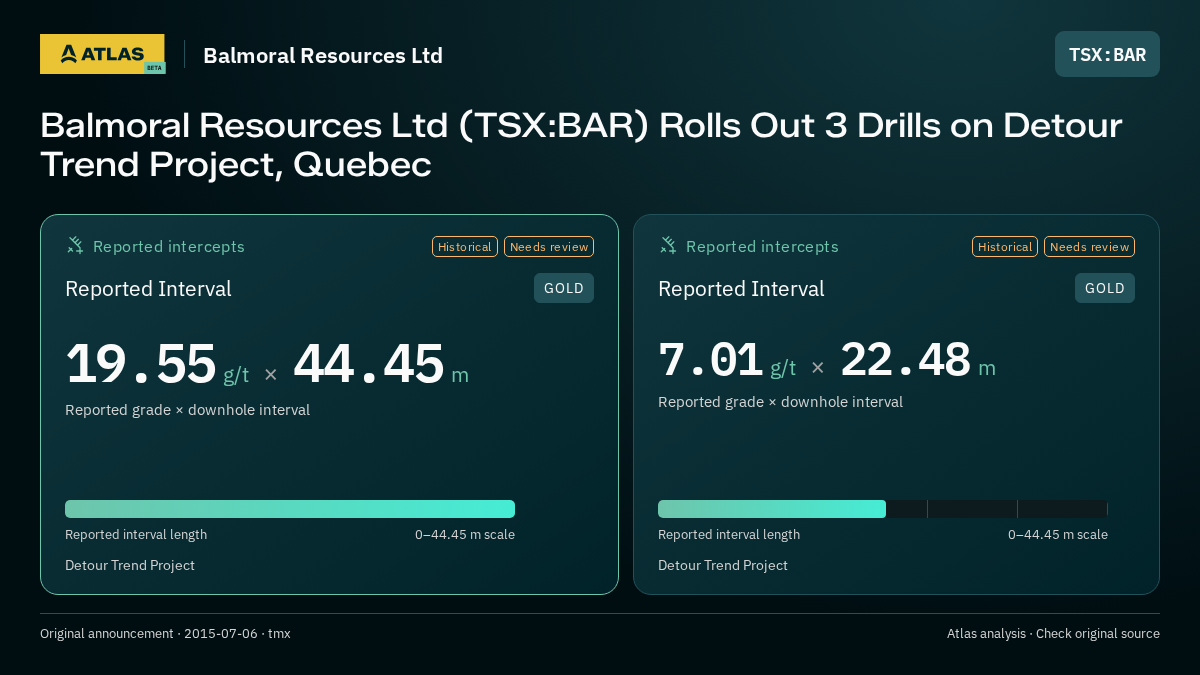Screen dimensions: 1200x675
Task: Click the Balmoral Resources Ltd company name
Action: point(323,55)
